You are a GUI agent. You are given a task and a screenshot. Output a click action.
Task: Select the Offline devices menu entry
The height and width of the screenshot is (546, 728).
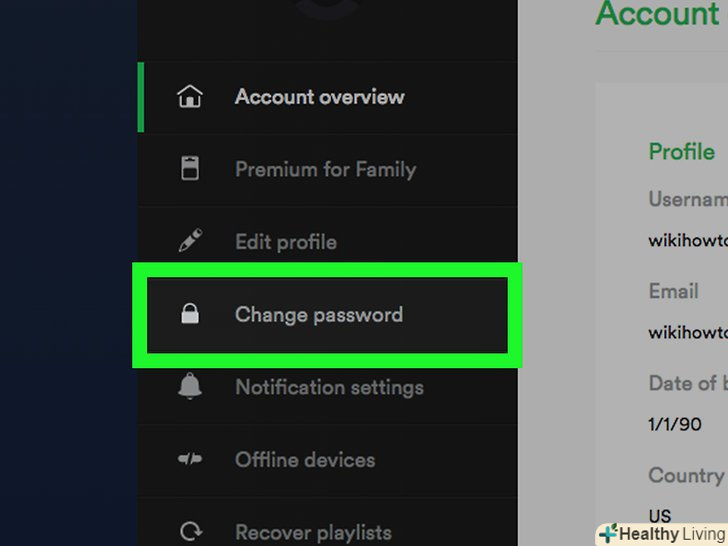point(305,460)
